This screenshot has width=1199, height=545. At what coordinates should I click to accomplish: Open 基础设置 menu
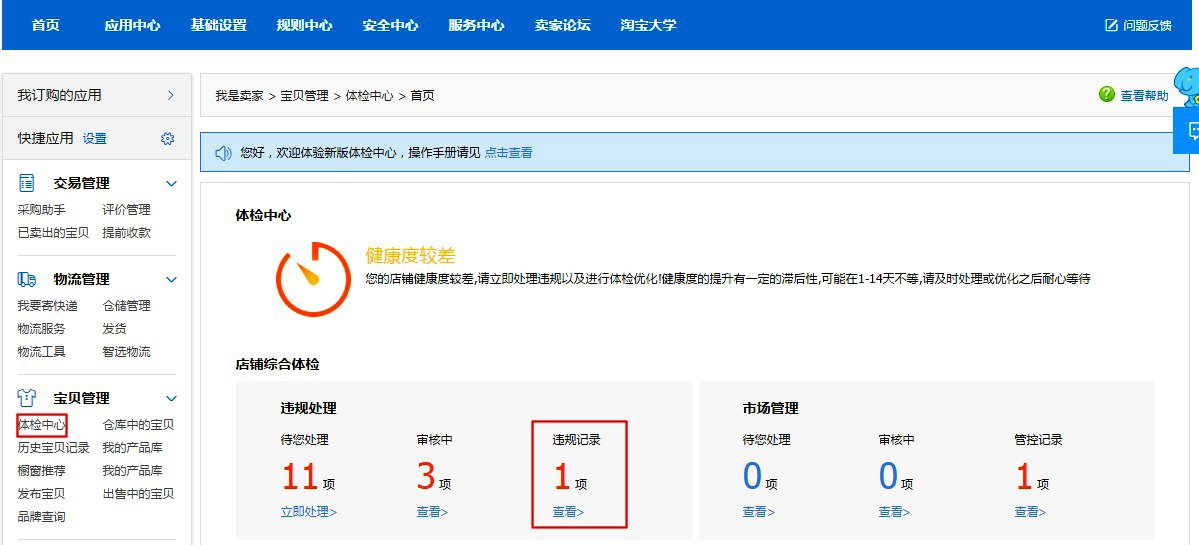[x=219, y=25]
